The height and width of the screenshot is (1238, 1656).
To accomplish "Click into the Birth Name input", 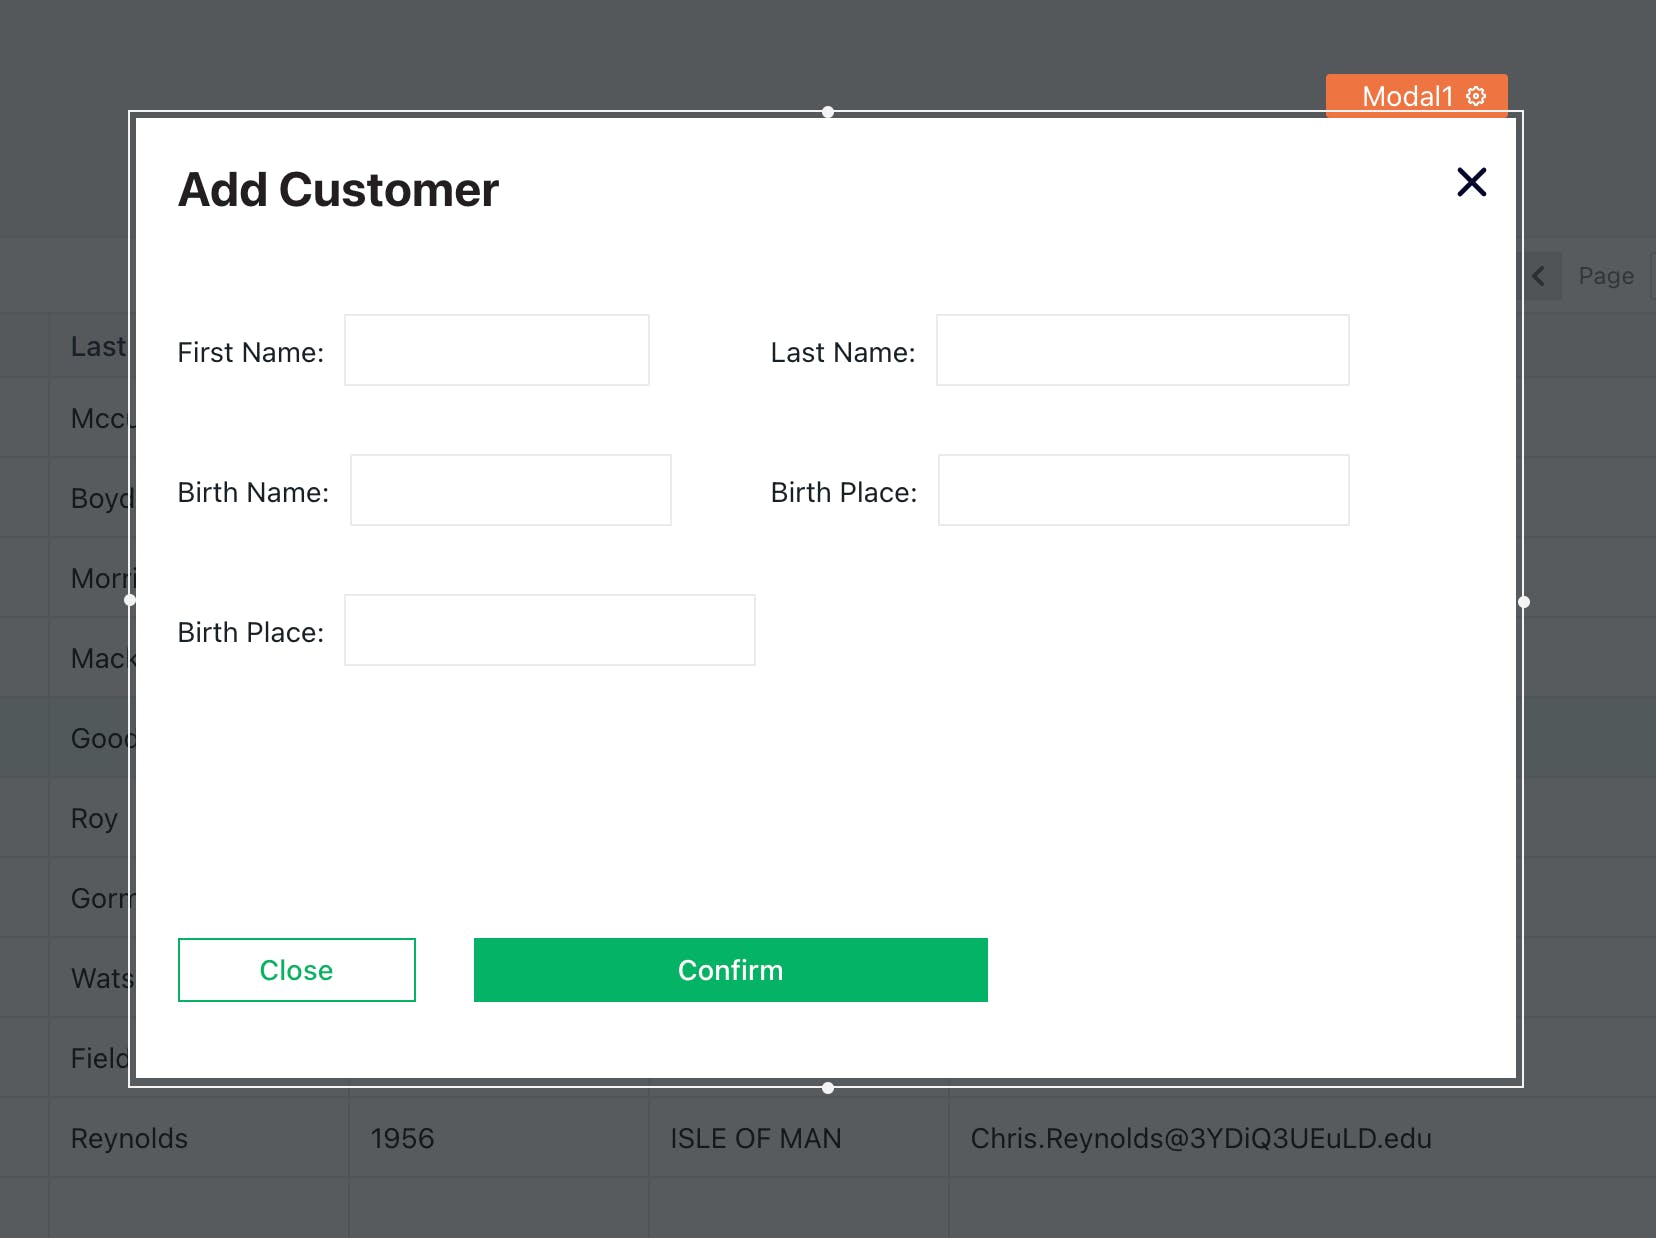I will pos(510,490).
